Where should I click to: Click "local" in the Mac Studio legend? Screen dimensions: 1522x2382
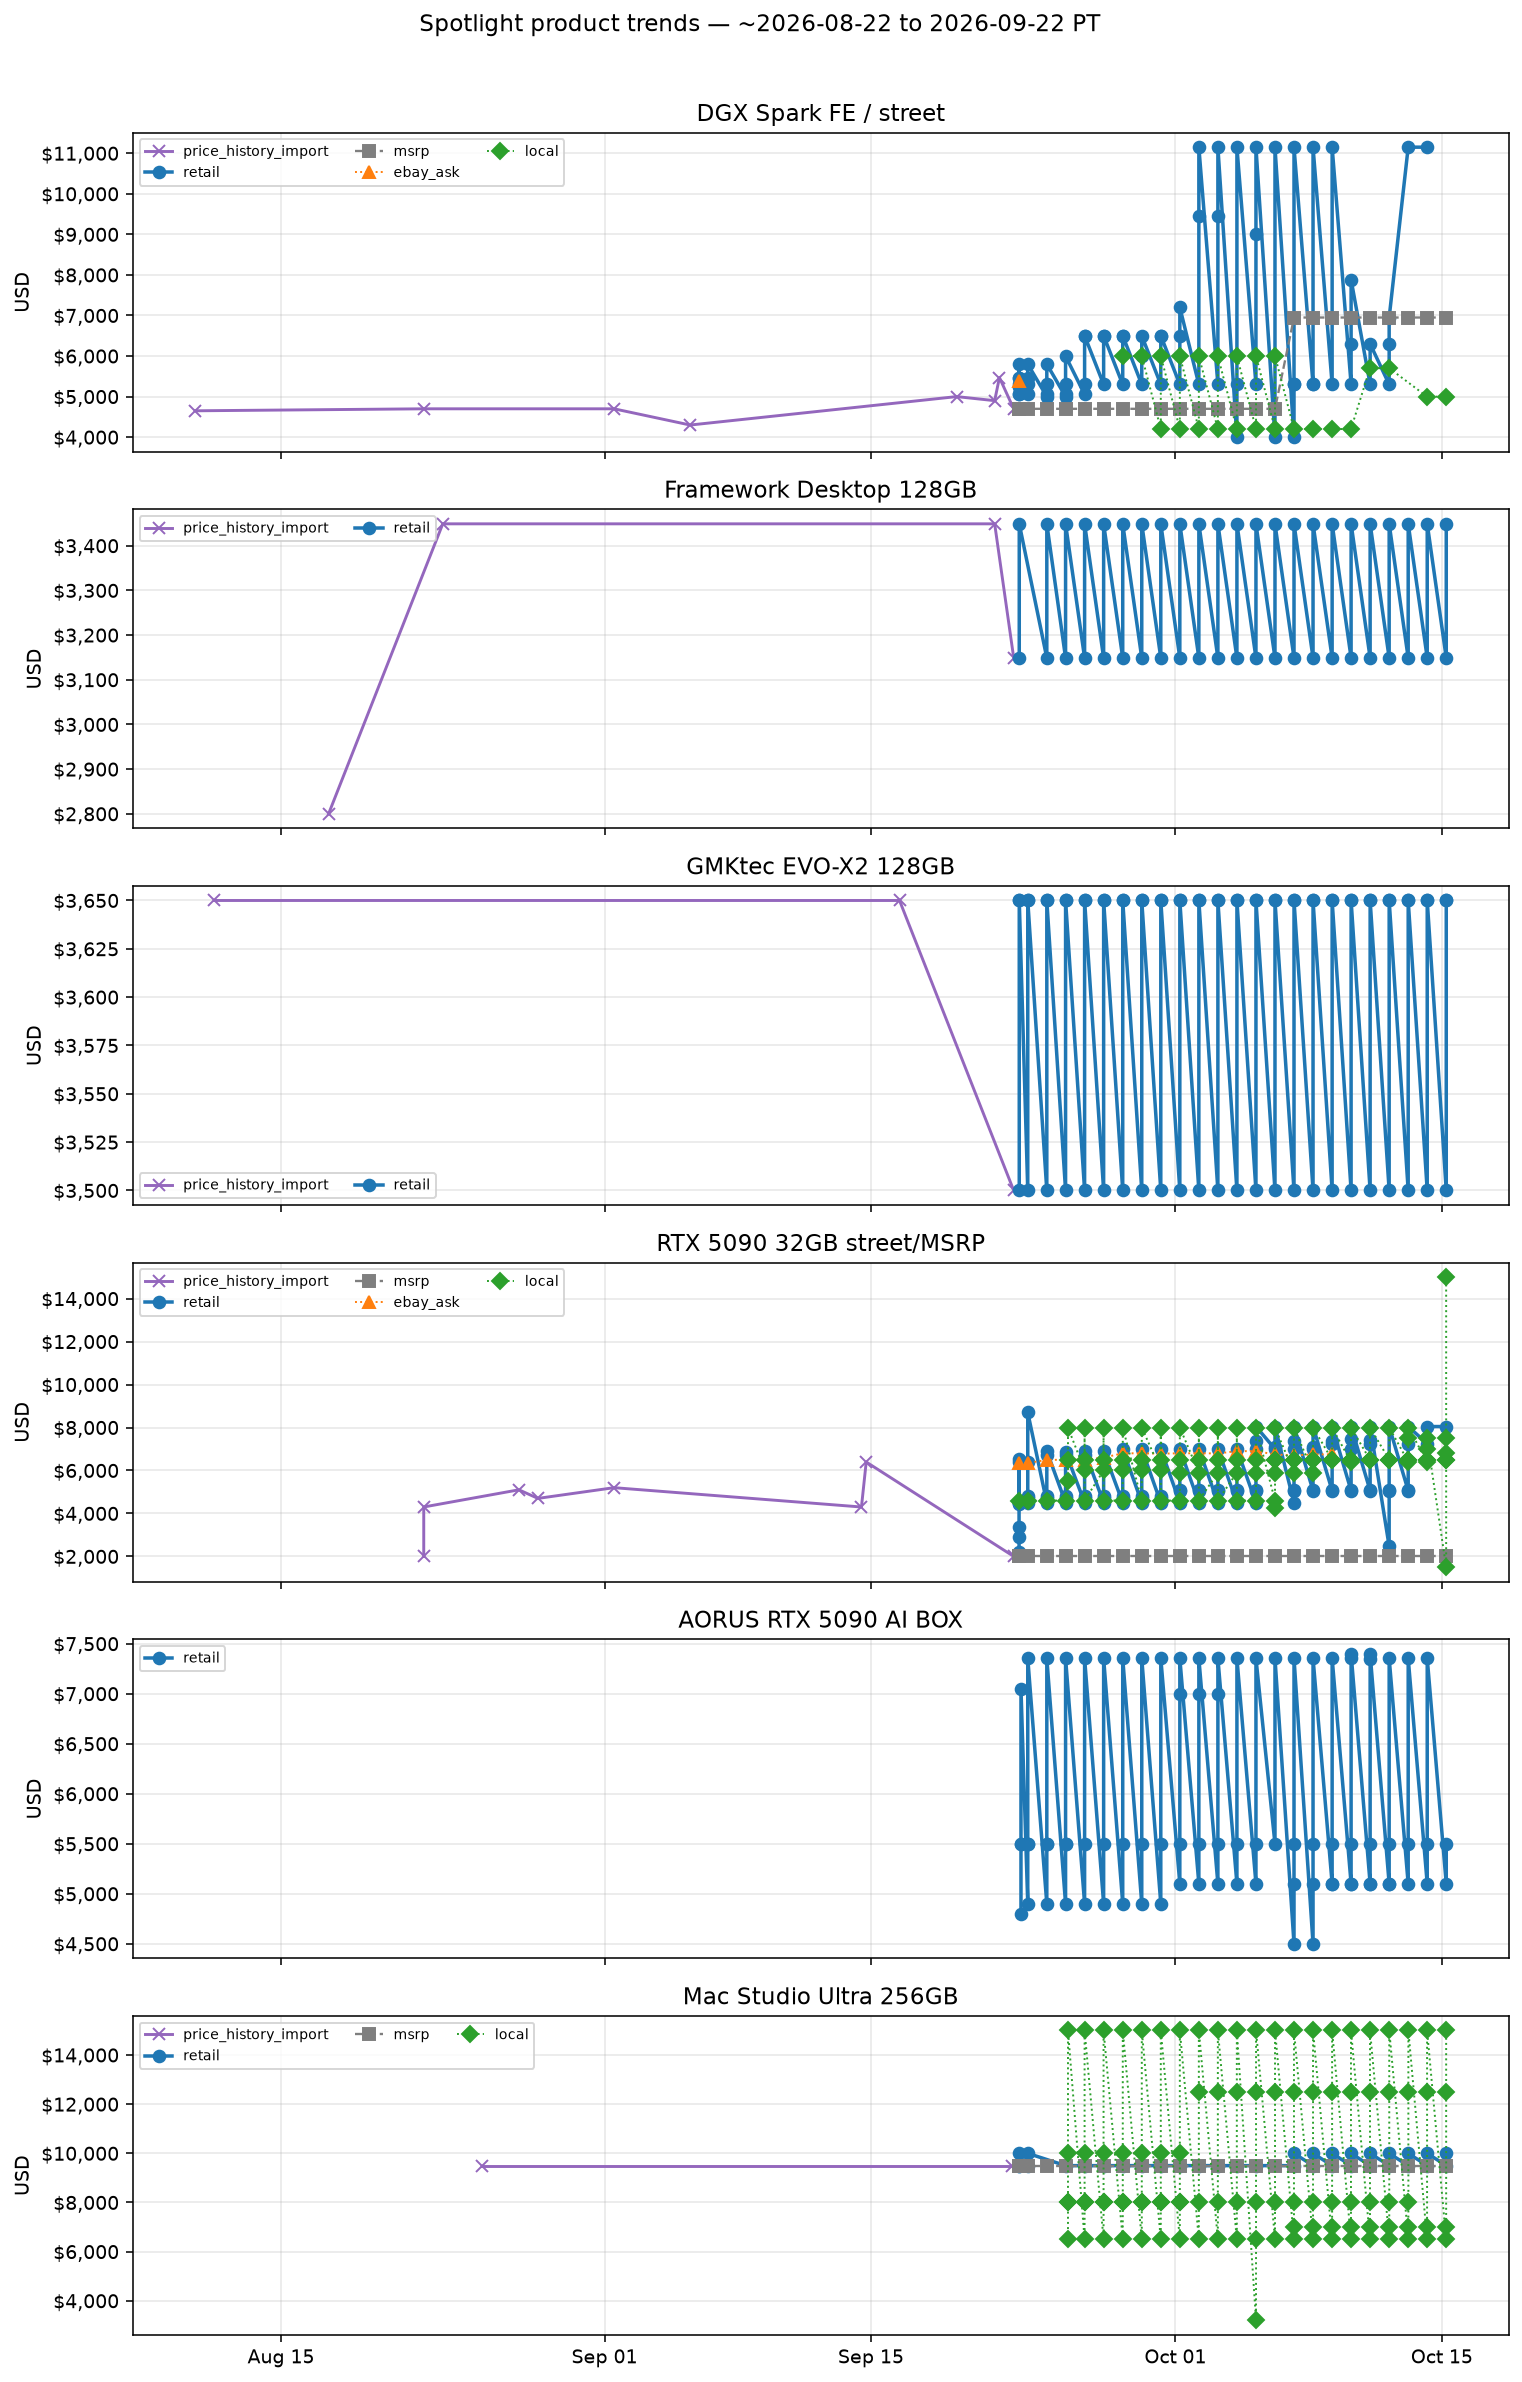tap(511, 2034)
